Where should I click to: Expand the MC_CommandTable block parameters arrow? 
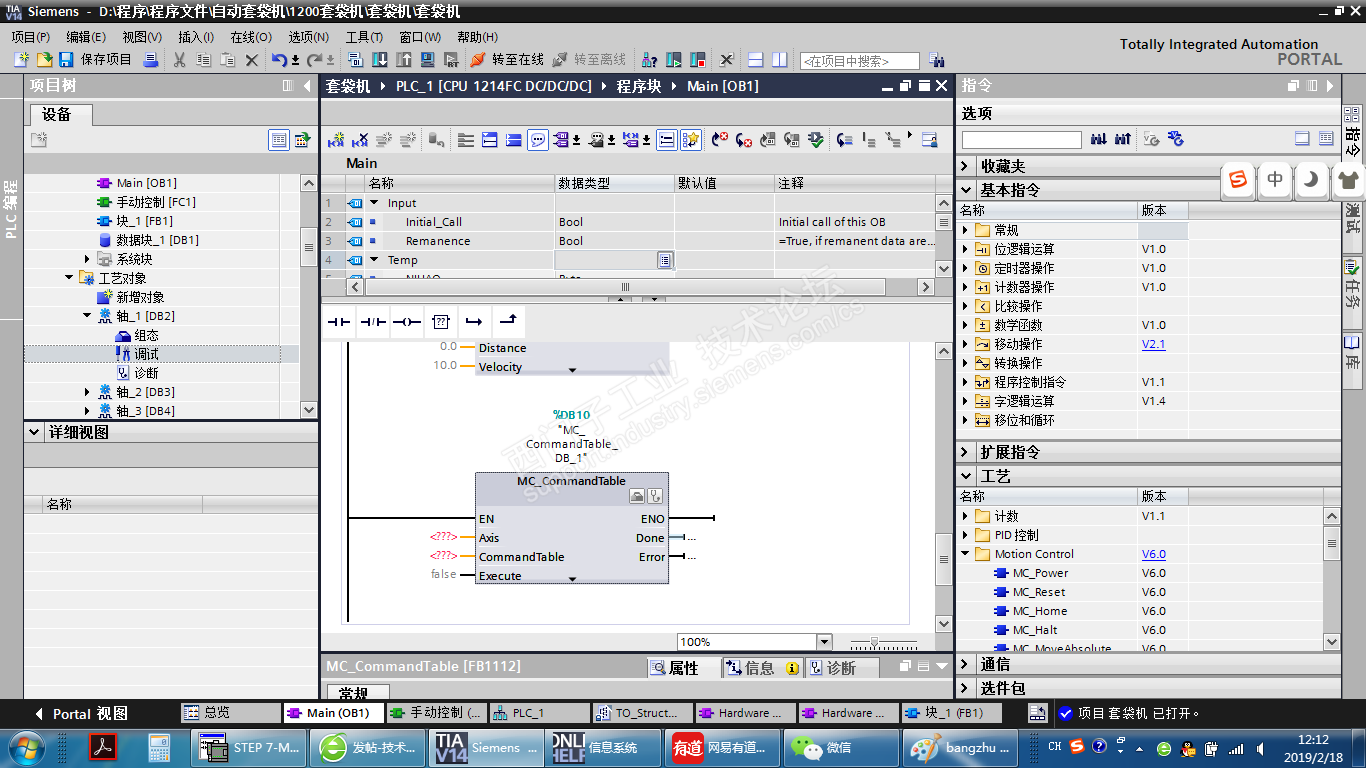(572, 579)
